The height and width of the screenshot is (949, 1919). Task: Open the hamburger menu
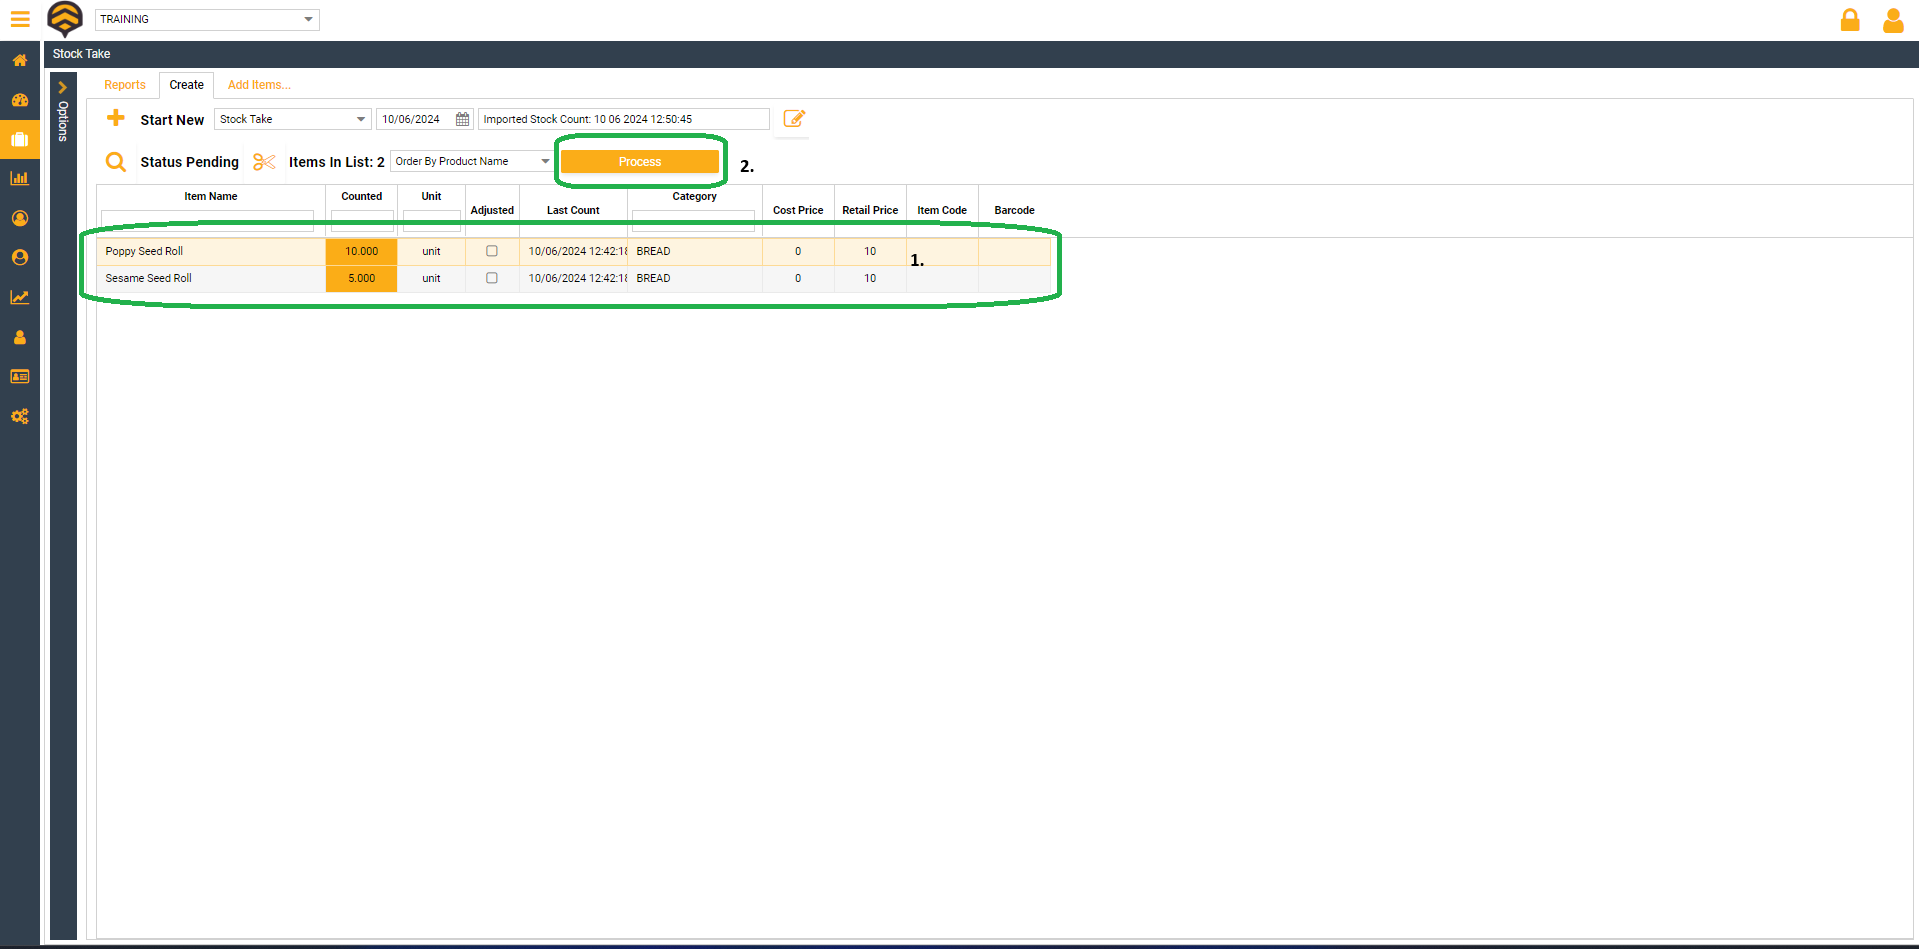(x=20, y=19)
